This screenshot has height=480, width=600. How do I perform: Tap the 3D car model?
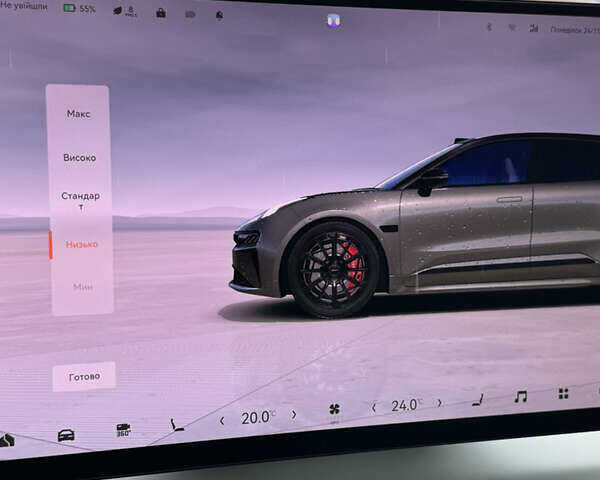(x=415, y=226)
